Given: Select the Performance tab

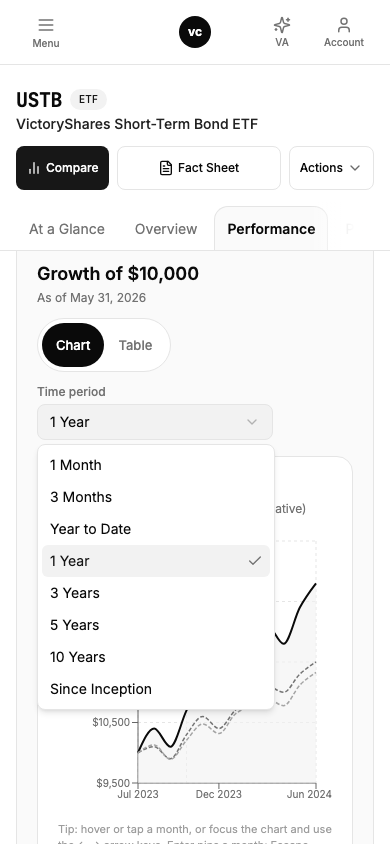Looking at the screenshot, I should [x=271, y=229].
